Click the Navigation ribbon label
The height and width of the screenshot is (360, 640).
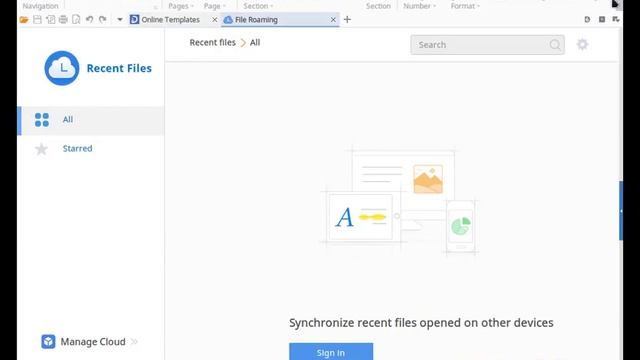(40, 6)
